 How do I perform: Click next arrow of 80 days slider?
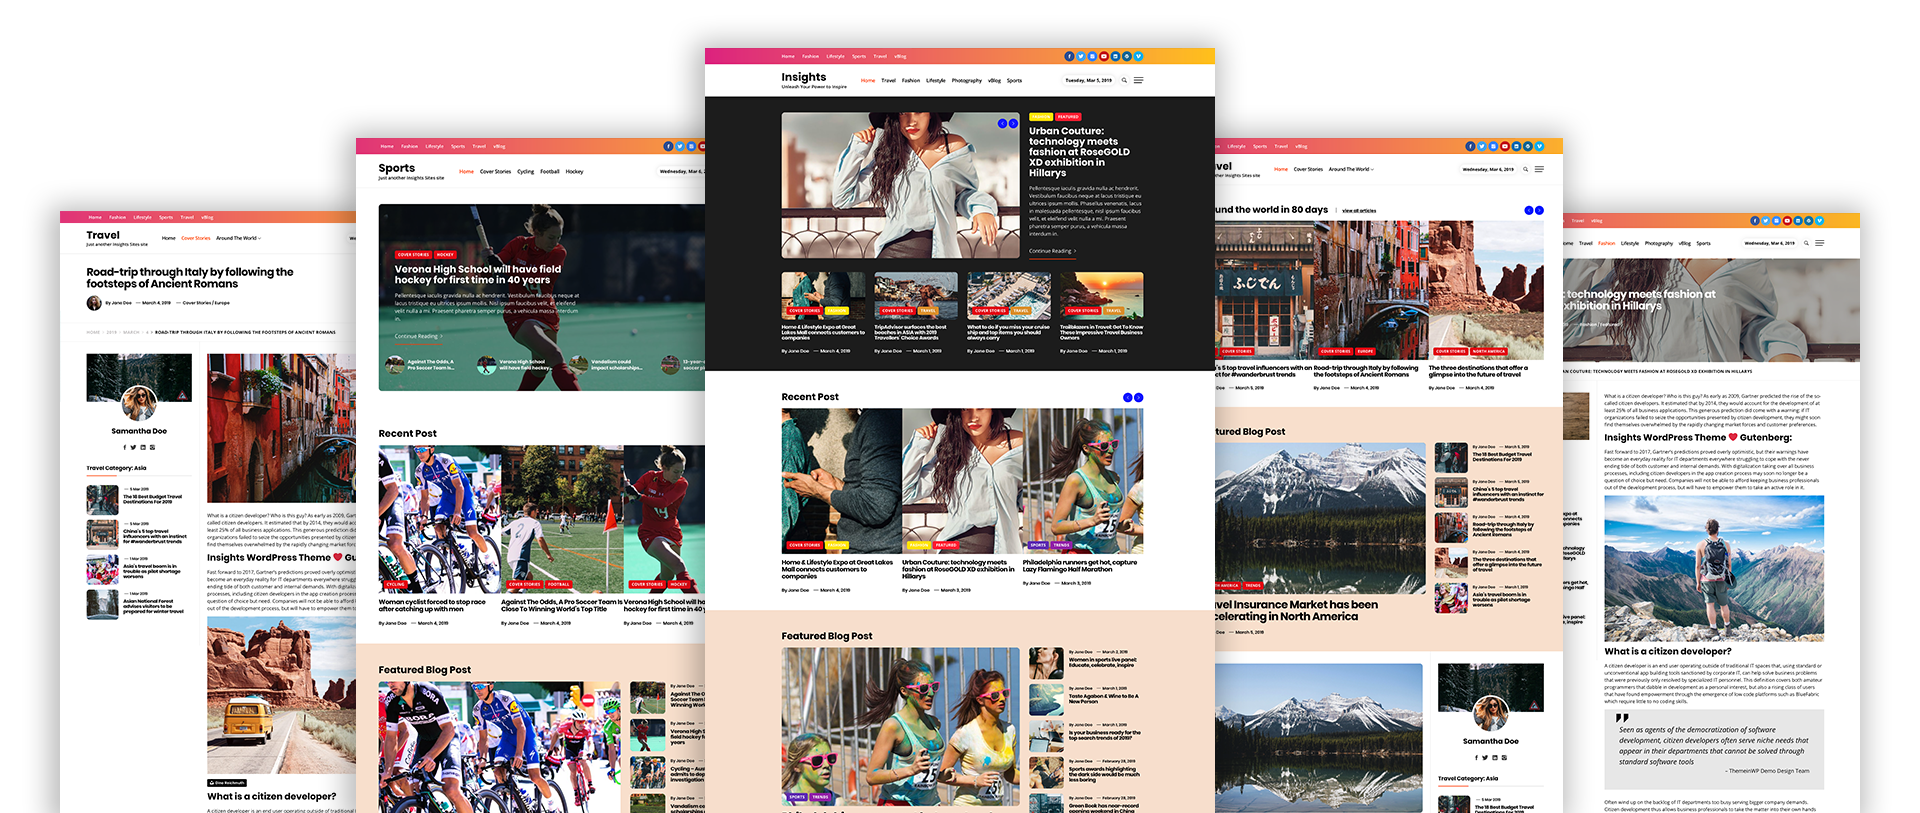click(x=1539, y=210)
